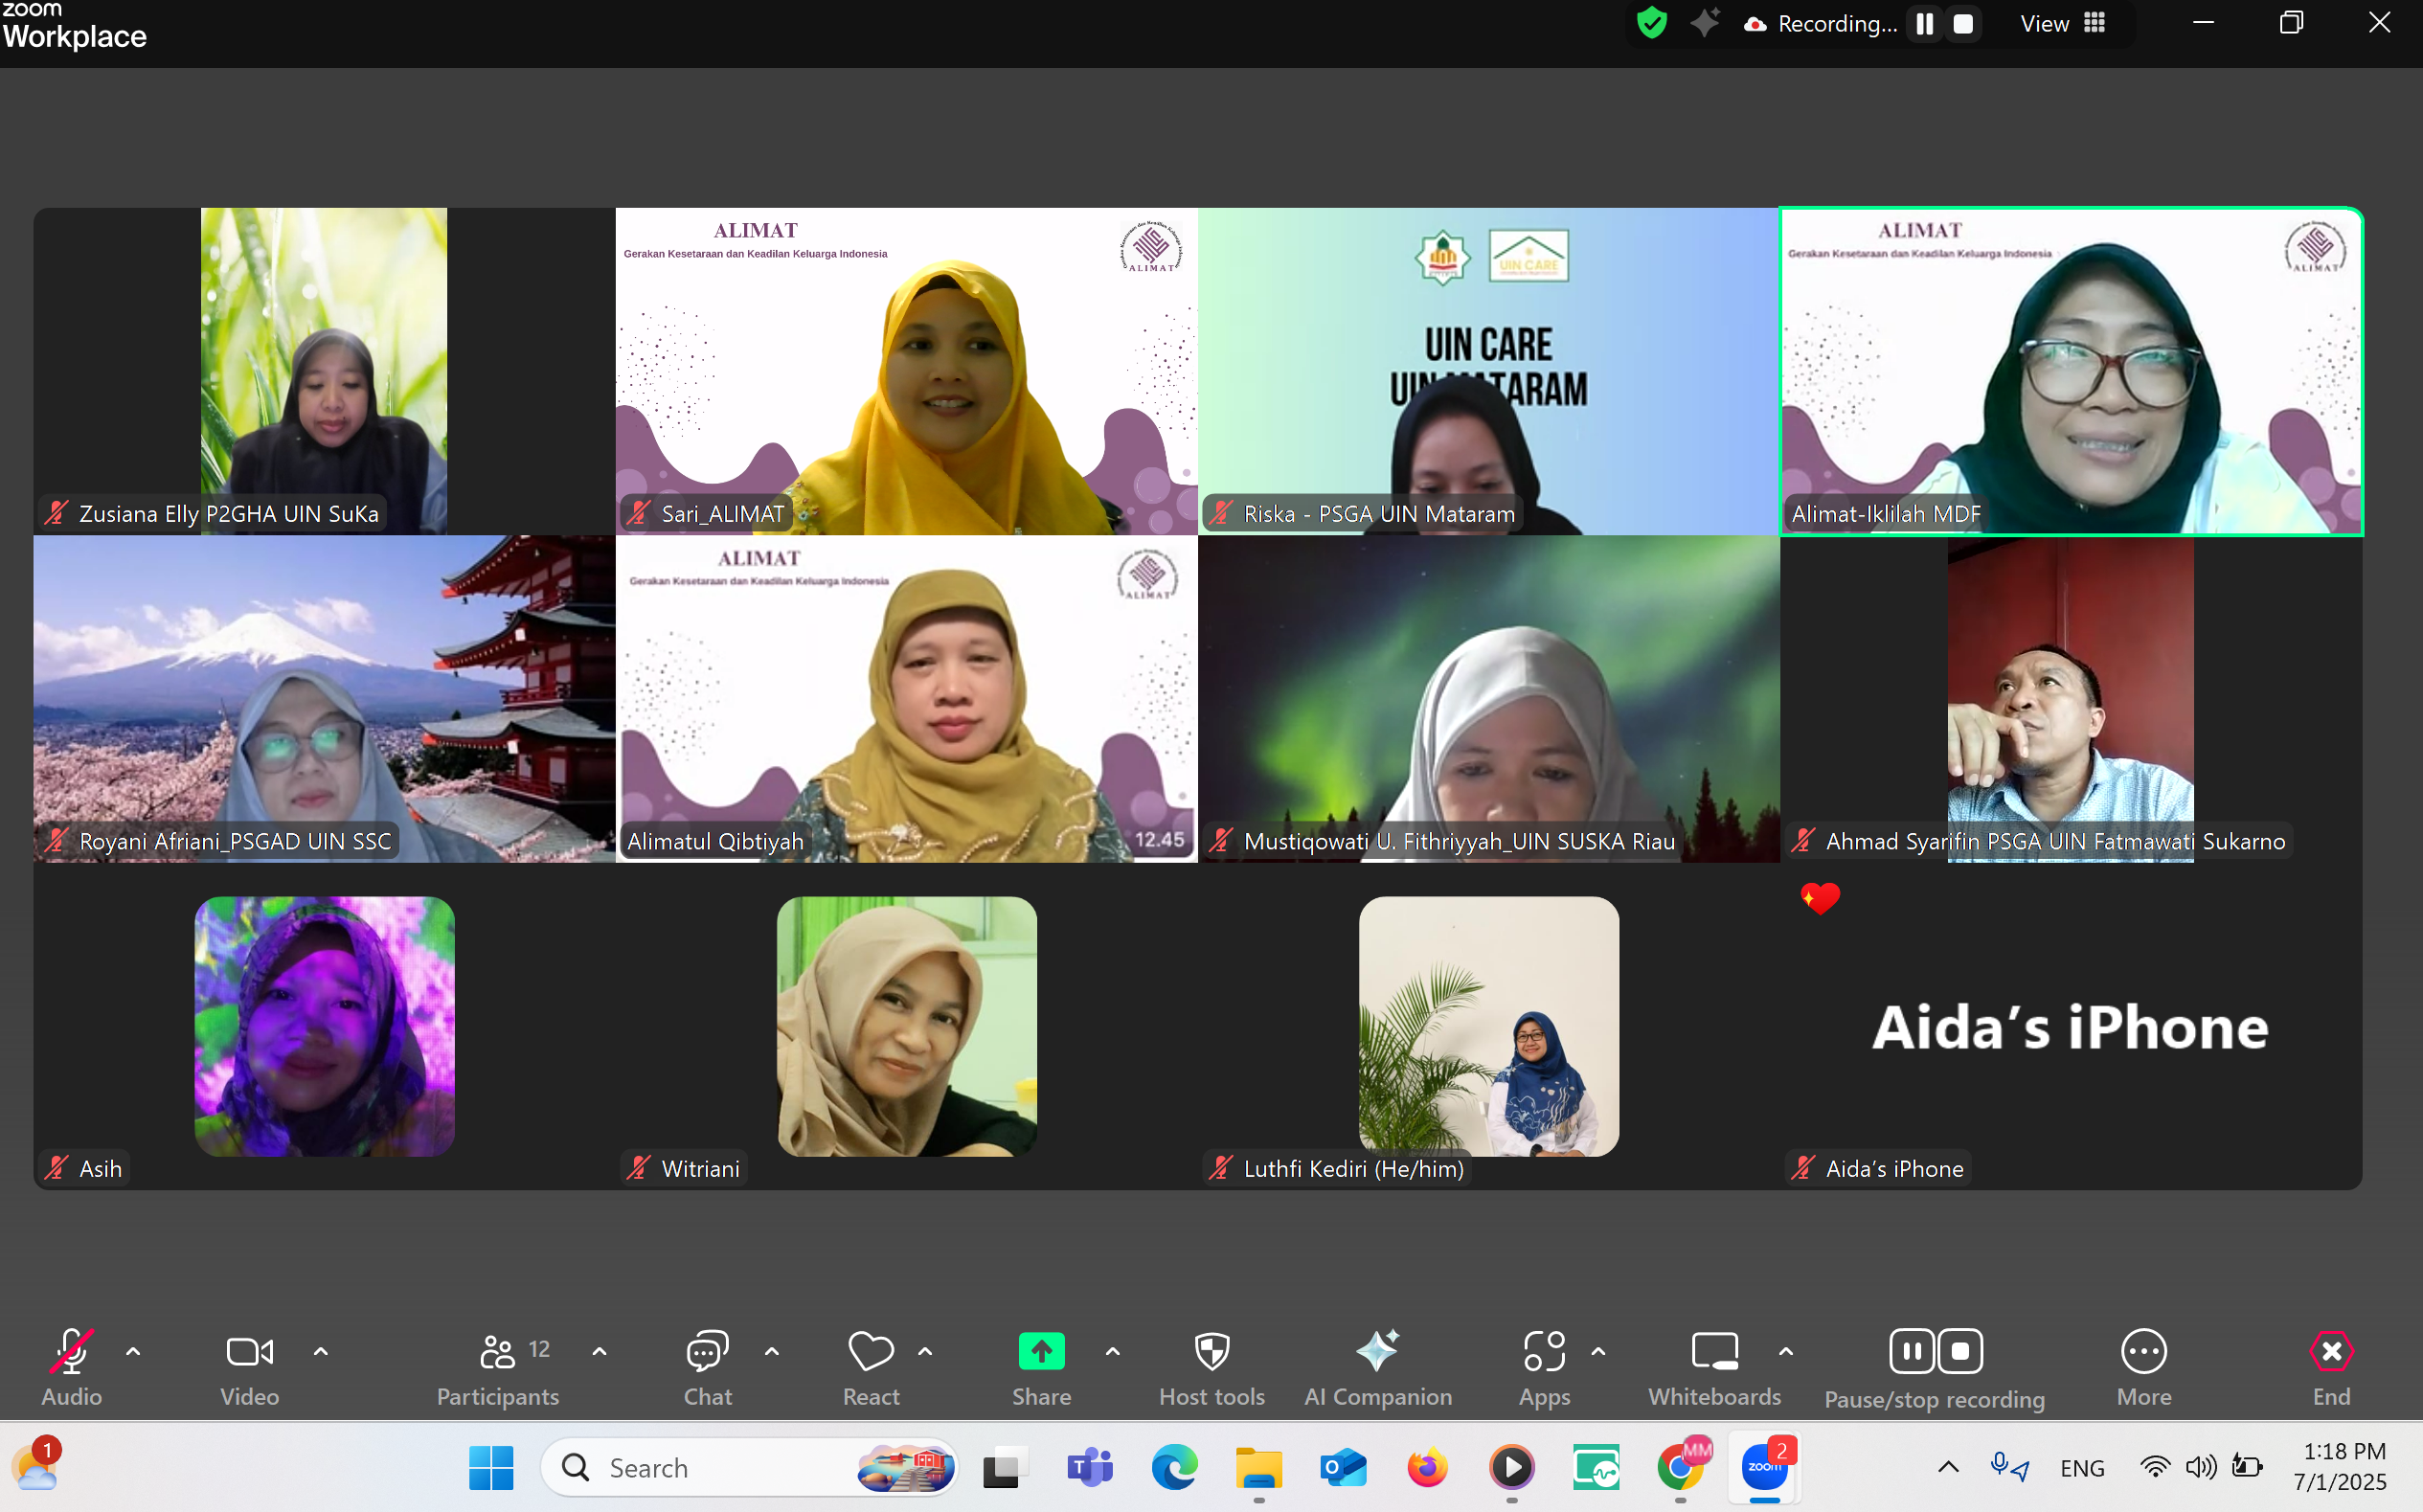
Task: Select Royani Afriani_PSGAD UIN SSC tile
Action: point(324,699)
